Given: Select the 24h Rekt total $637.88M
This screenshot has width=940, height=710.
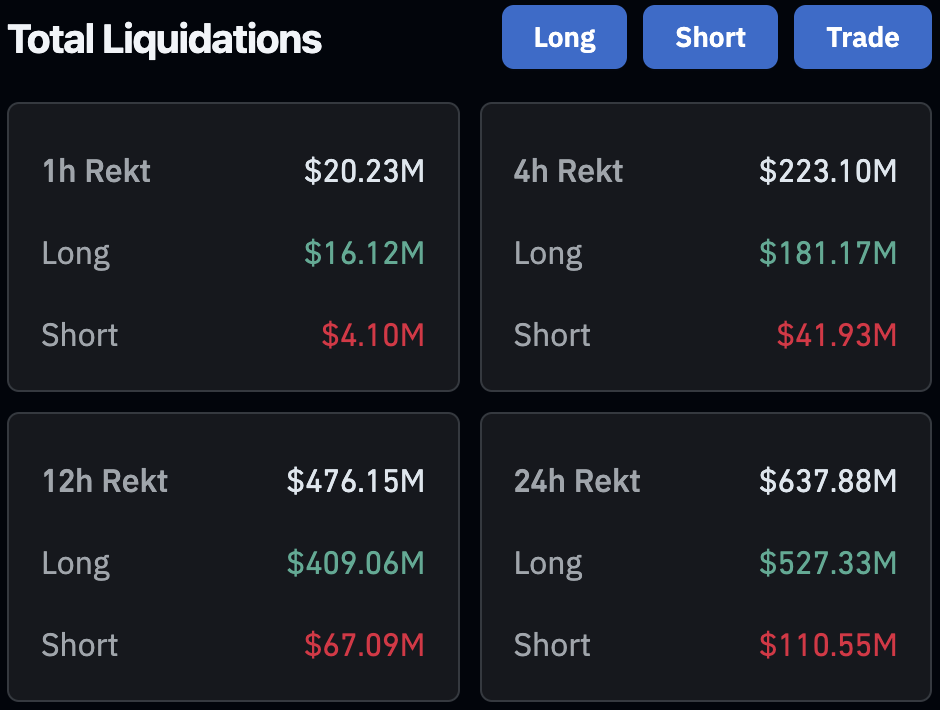Looking at the screenshot, I should 828,481.
